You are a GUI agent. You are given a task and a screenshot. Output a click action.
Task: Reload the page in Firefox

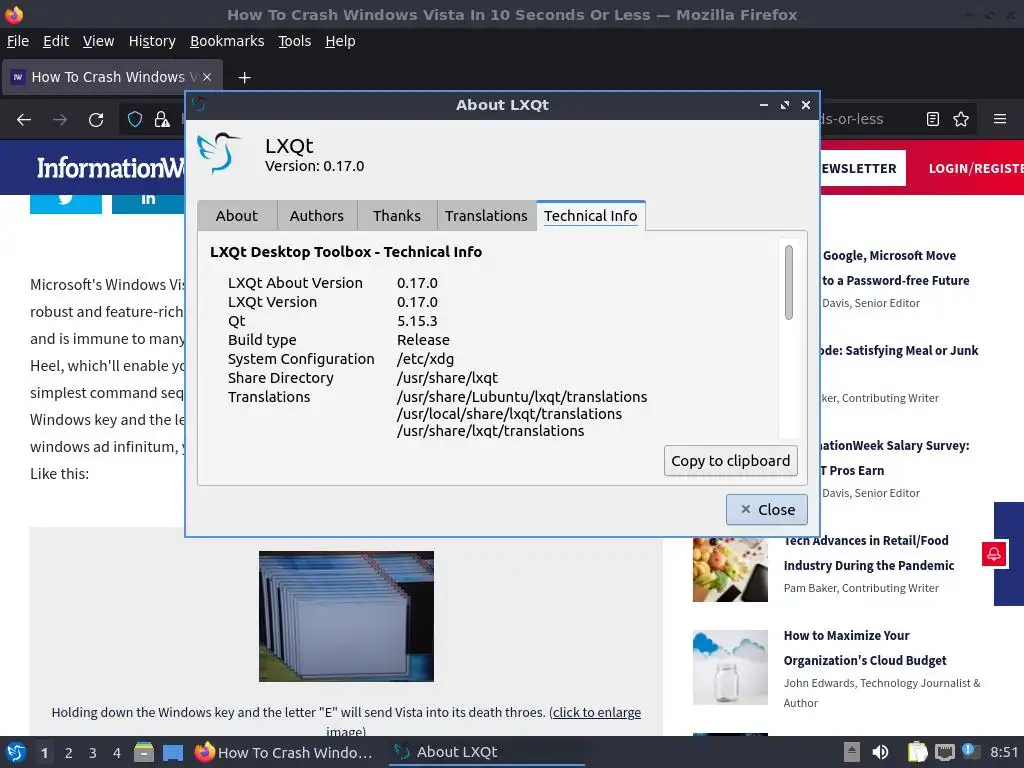(x=96, y=120)
